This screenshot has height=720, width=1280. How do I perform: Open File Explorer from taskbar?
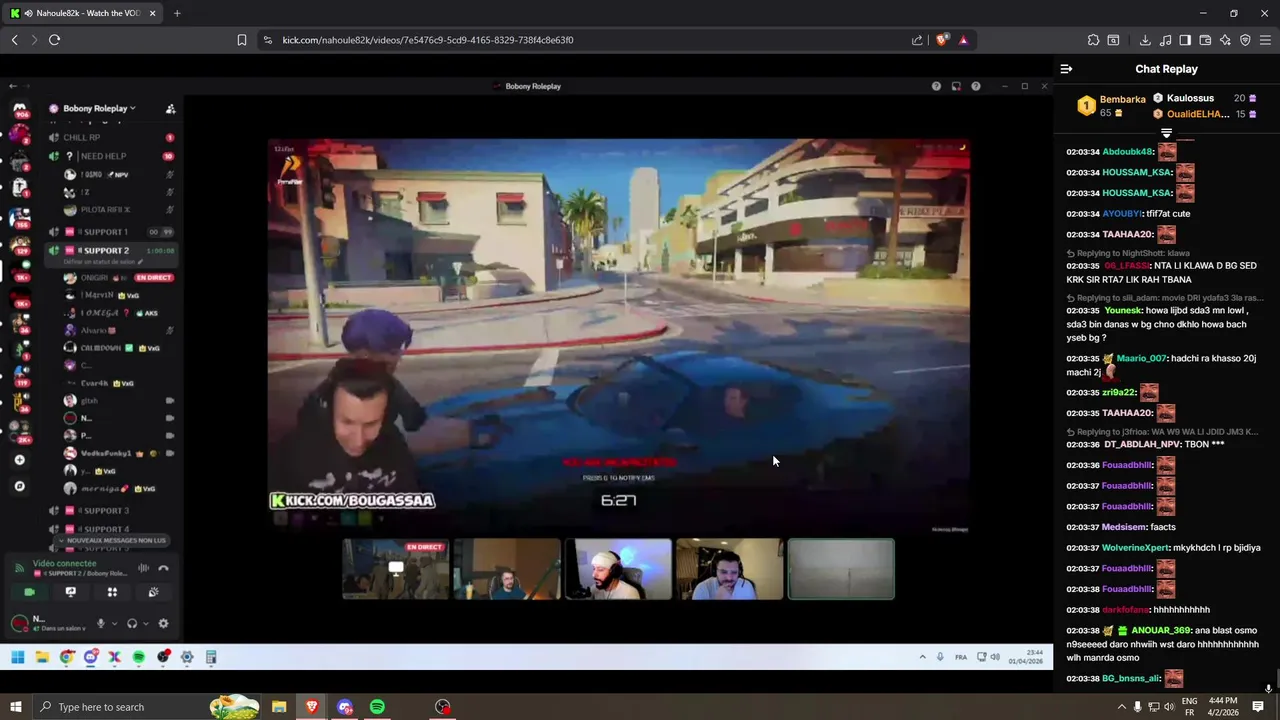[x=279, y=707]
